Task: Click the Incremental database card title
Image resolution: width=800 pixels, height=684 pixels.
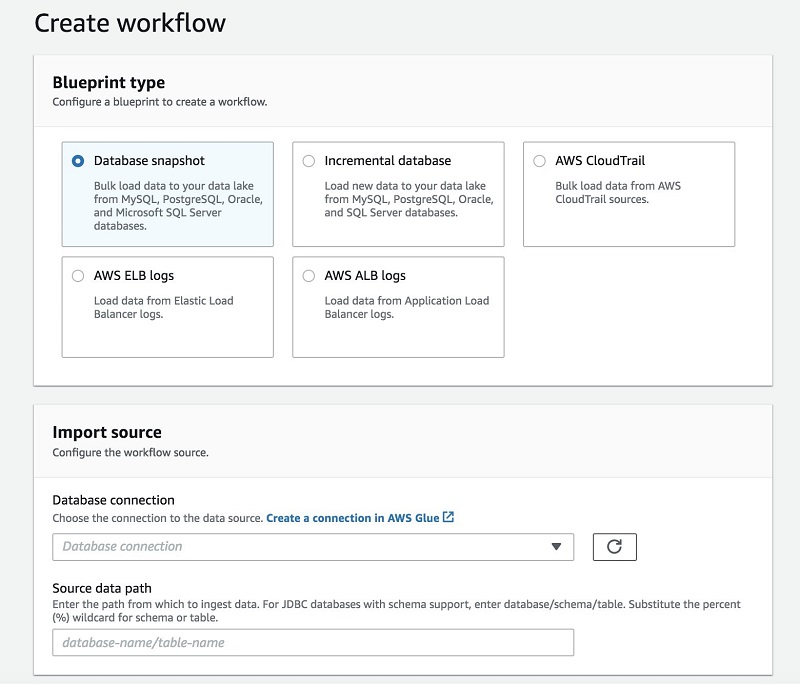Action: pos(388,161)
